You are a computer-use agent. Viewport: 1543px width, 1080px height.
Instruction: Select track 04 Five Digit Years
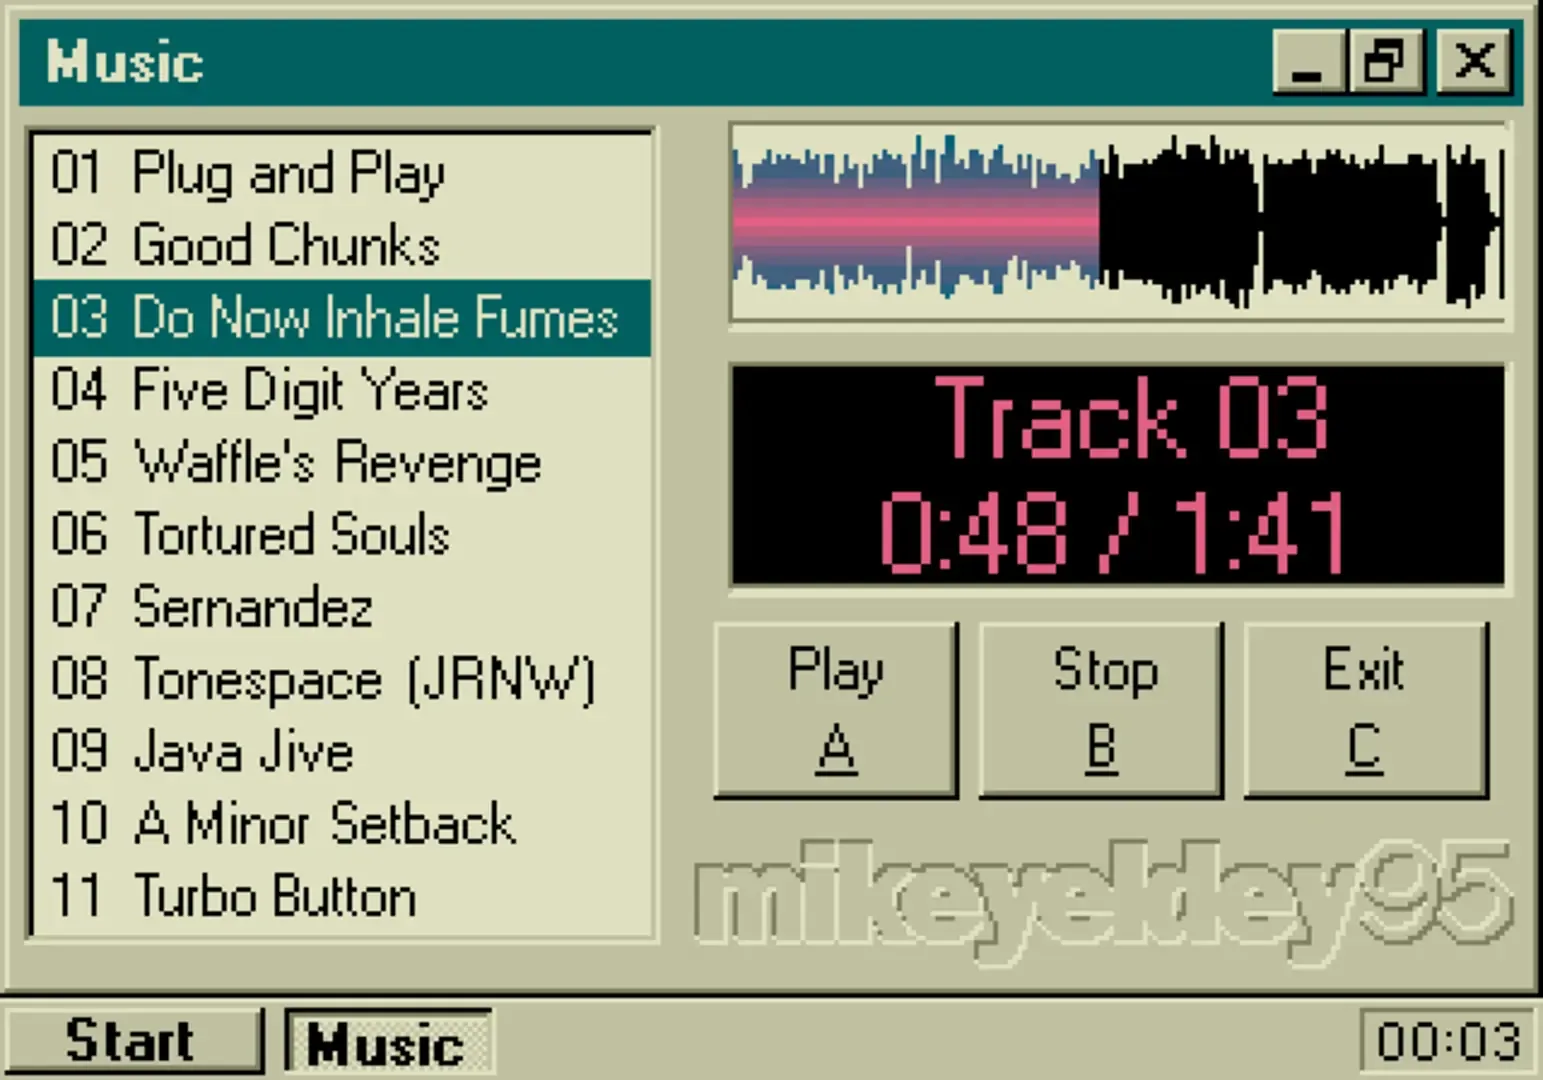269,390
